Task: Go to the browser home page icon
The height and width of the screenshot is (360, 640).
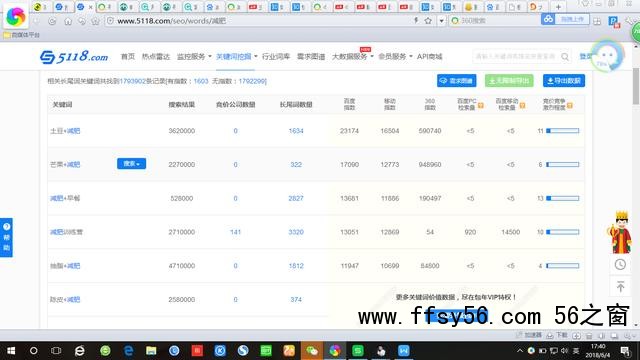Action: 68,21
